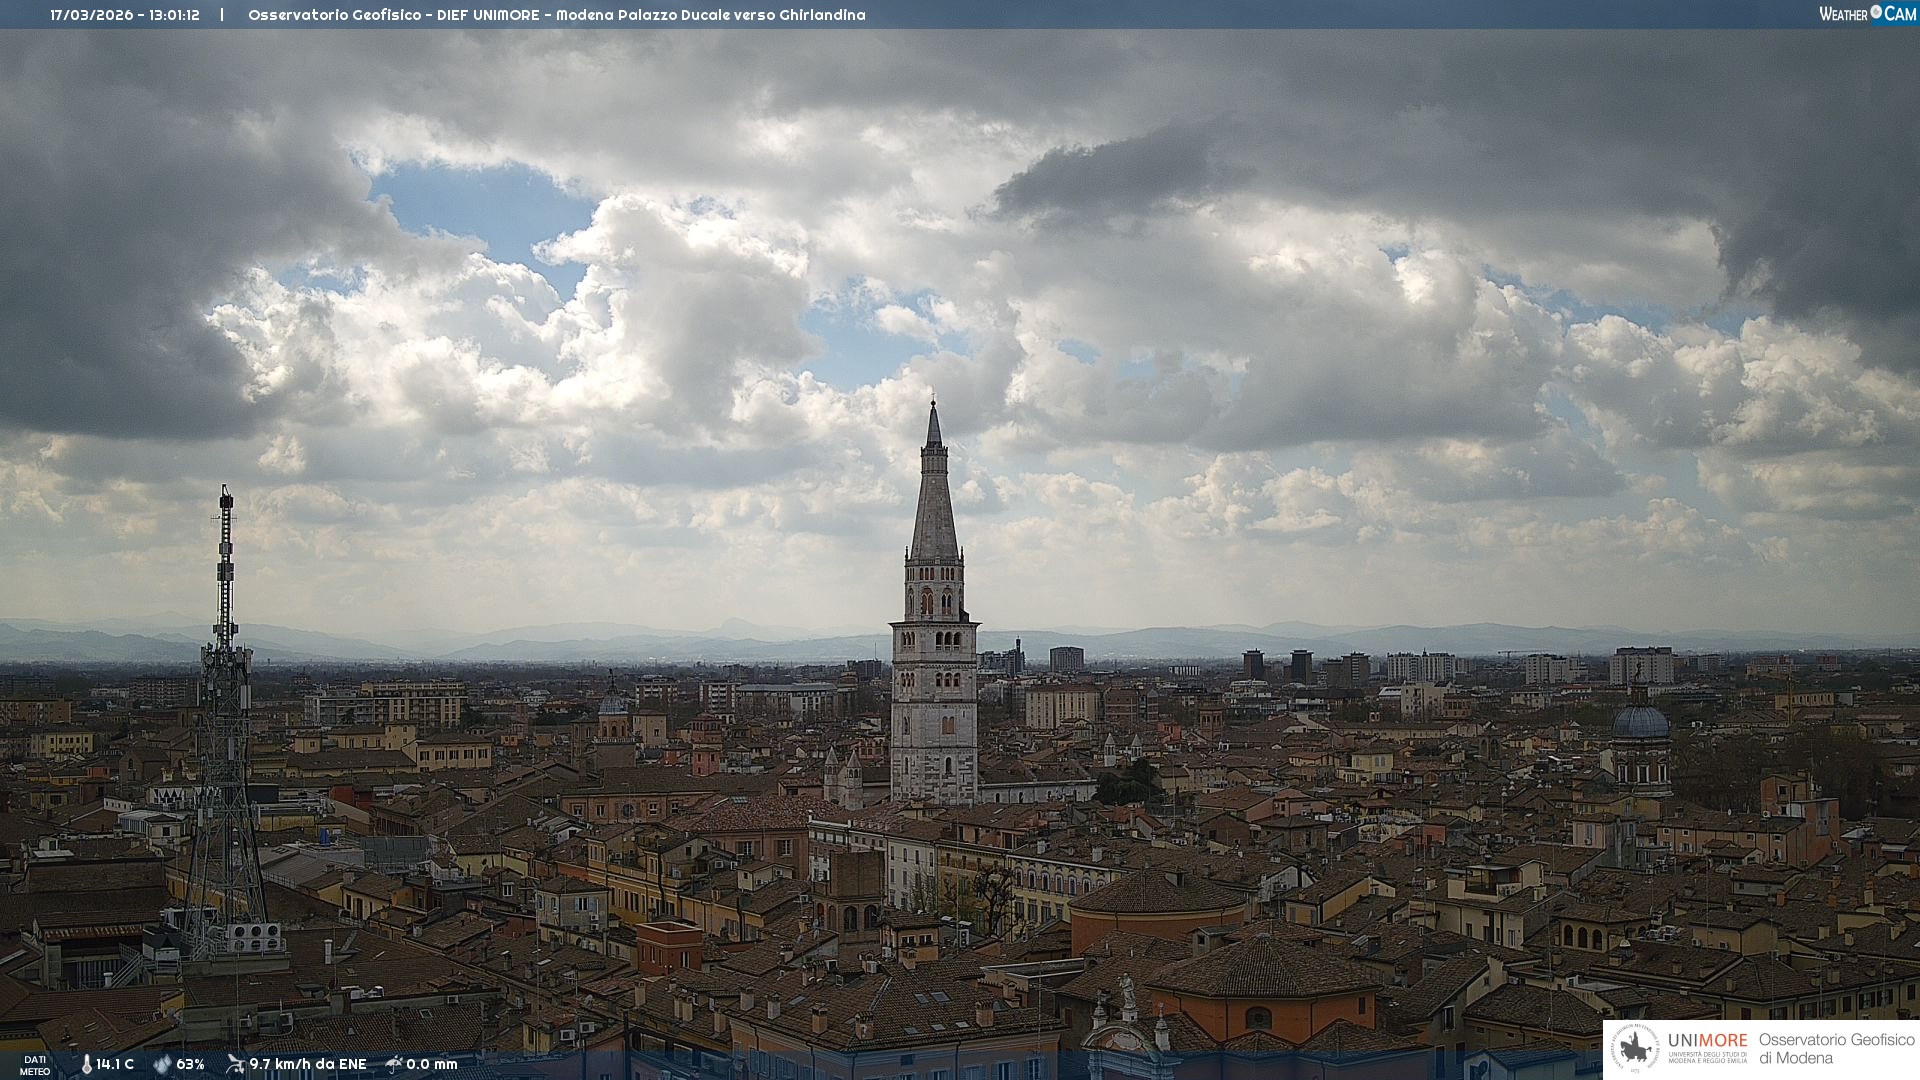The image size is (1920, 1080).
Task: Click the UNIMORE wordmark in corner logo
Action: click(x=1707, y=1040)
